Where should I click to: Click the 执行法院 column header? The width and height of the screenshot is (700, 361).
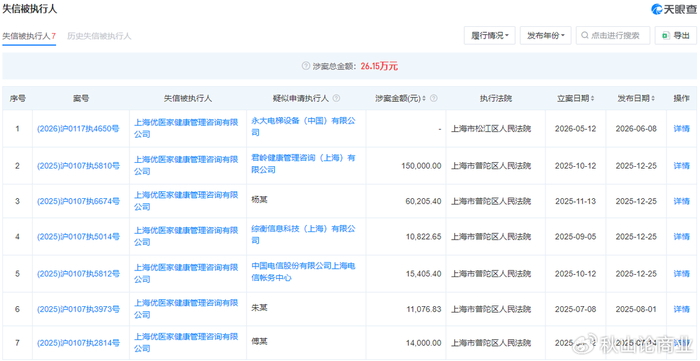click(x=496, y=99)
